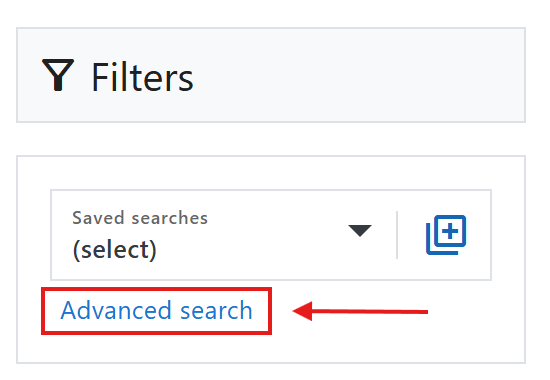Click the (select) placeholder value
The width and height of the screenshot is (550, 380).
click(x=114, y=250)
